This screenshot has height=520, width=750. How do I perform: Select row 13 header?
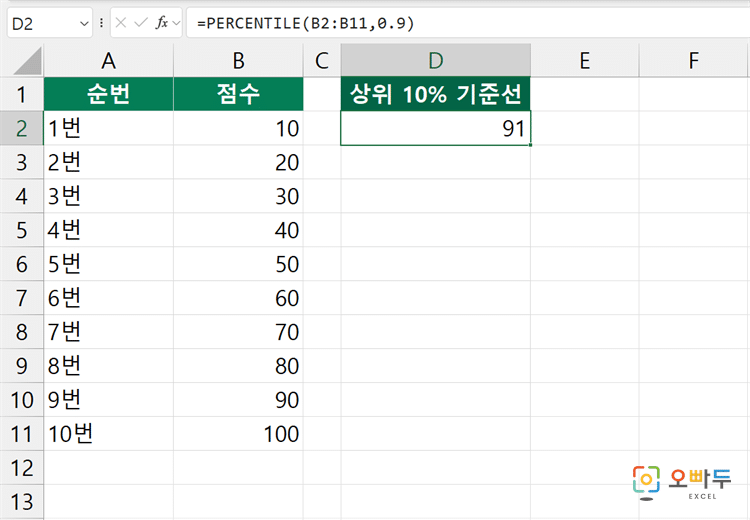[x=22, y=502]
